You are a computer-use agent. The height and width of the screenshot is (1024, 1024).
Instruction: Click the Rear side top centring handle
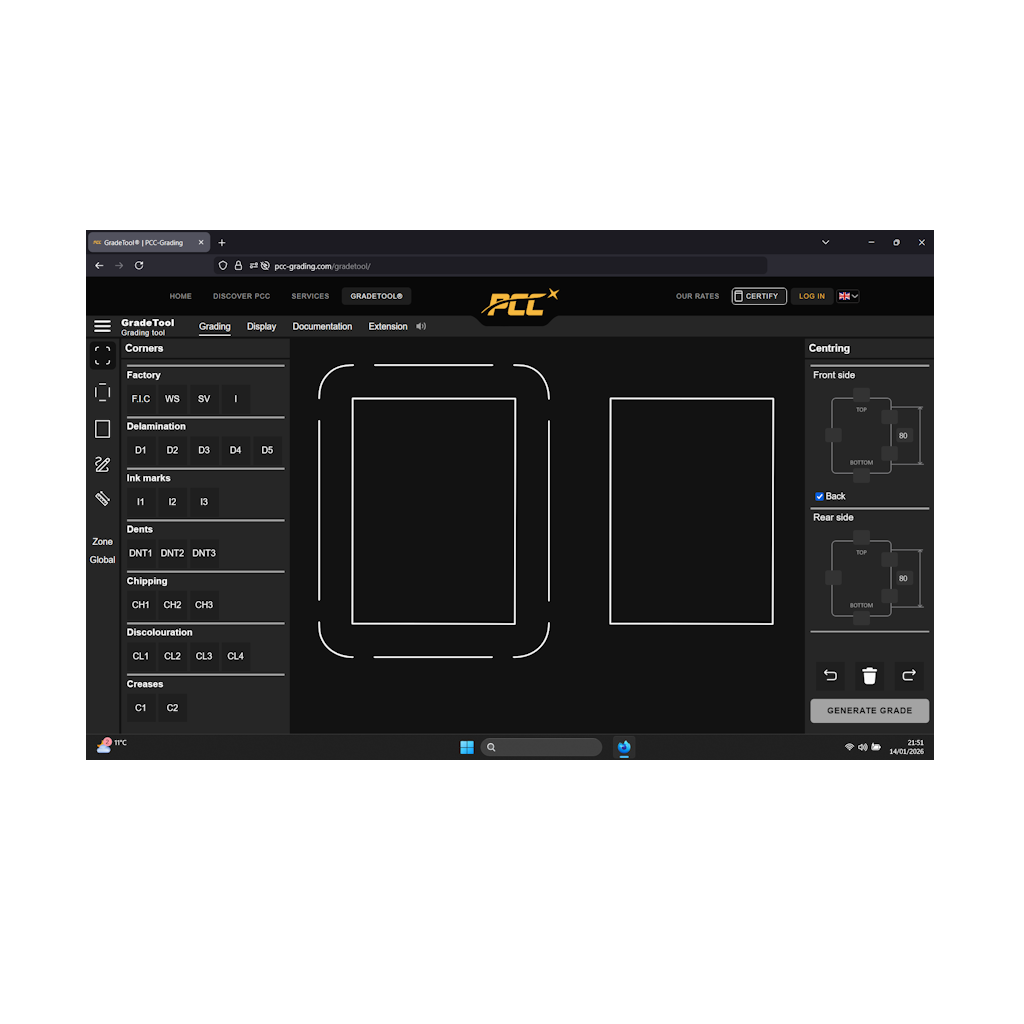tap(861, 537)
